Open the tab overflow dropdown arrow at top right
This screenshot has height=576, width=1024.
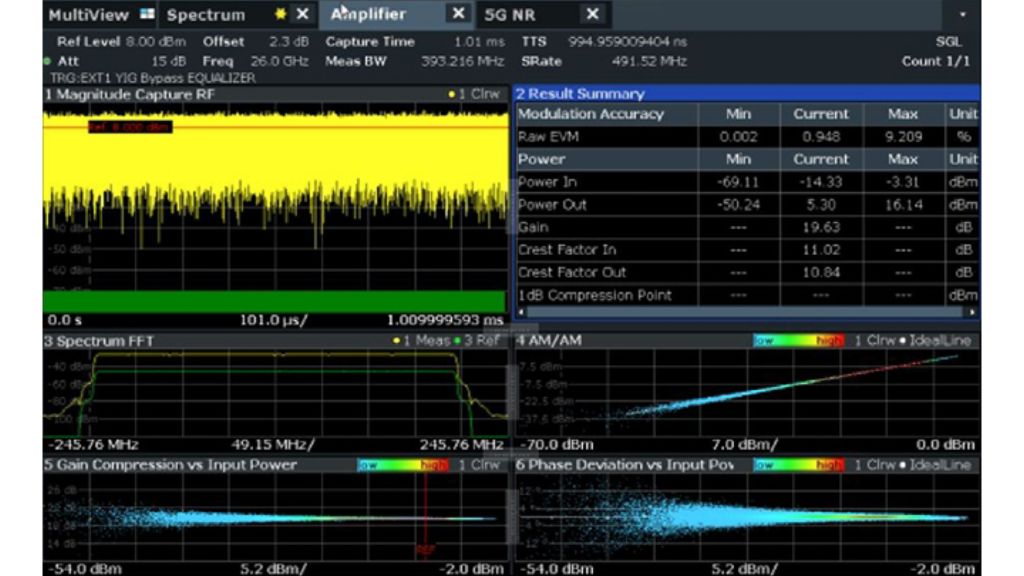(x=962, y=16)
